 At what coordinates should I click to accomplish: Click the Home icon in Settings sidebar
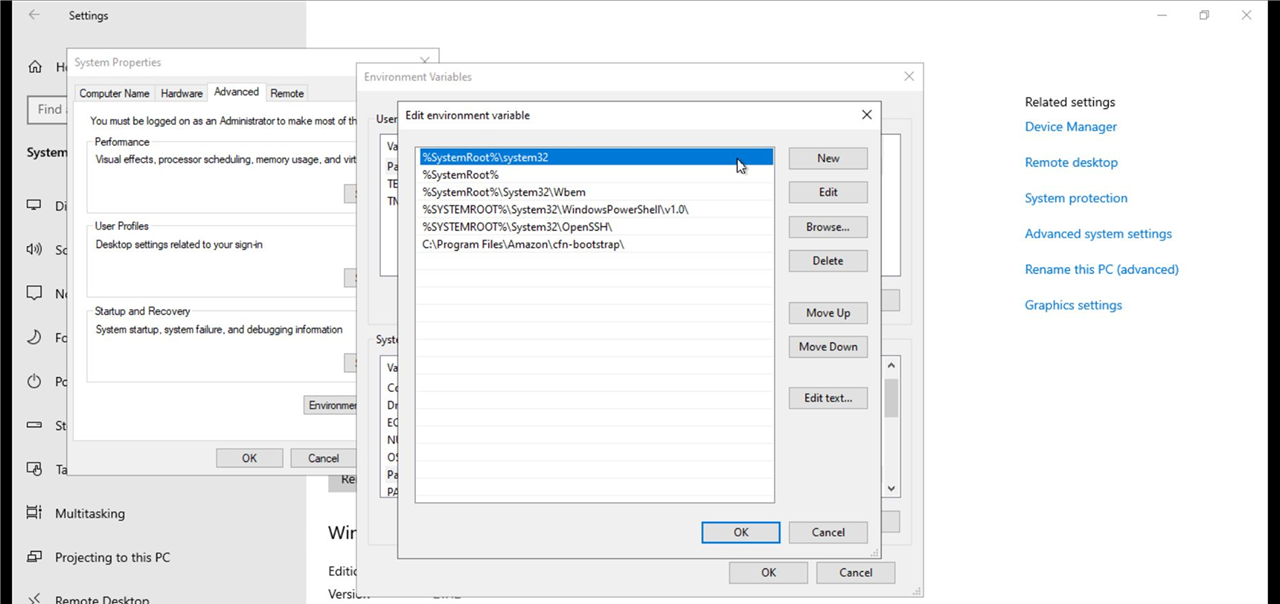tap(35, 67)
